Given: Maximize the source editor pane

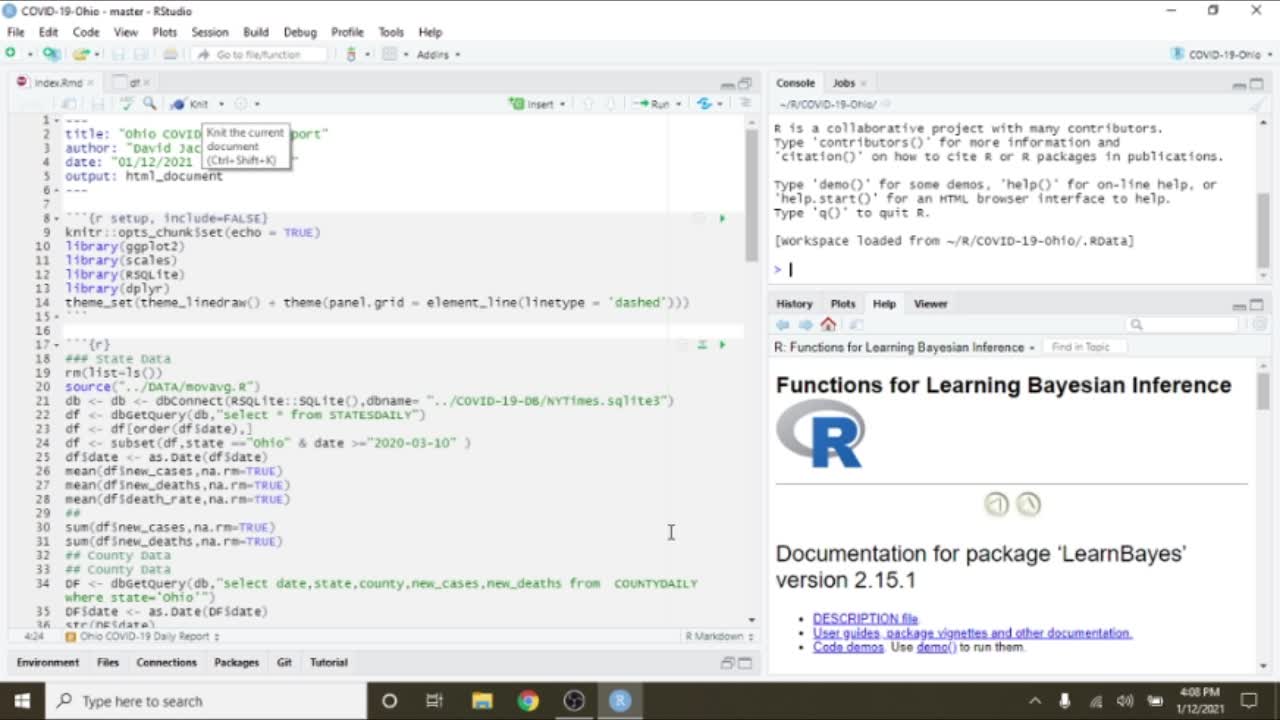Looking at the screenshot, I should [x=745, y=83].
